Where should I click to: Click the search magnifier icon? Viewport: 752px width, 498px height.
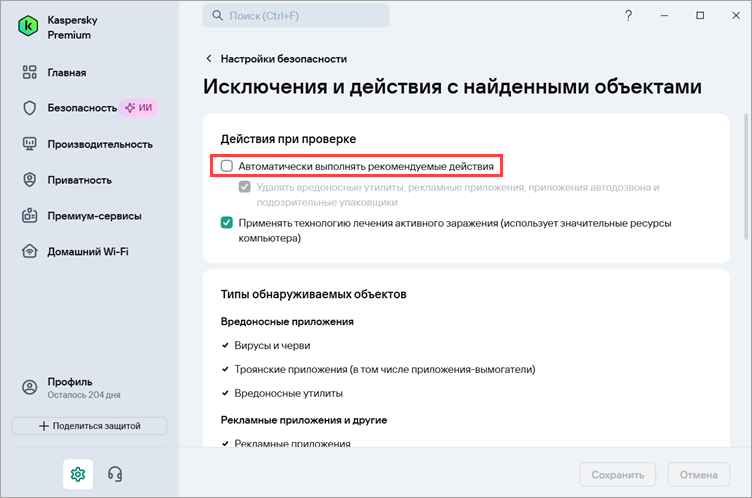point(217,16)
